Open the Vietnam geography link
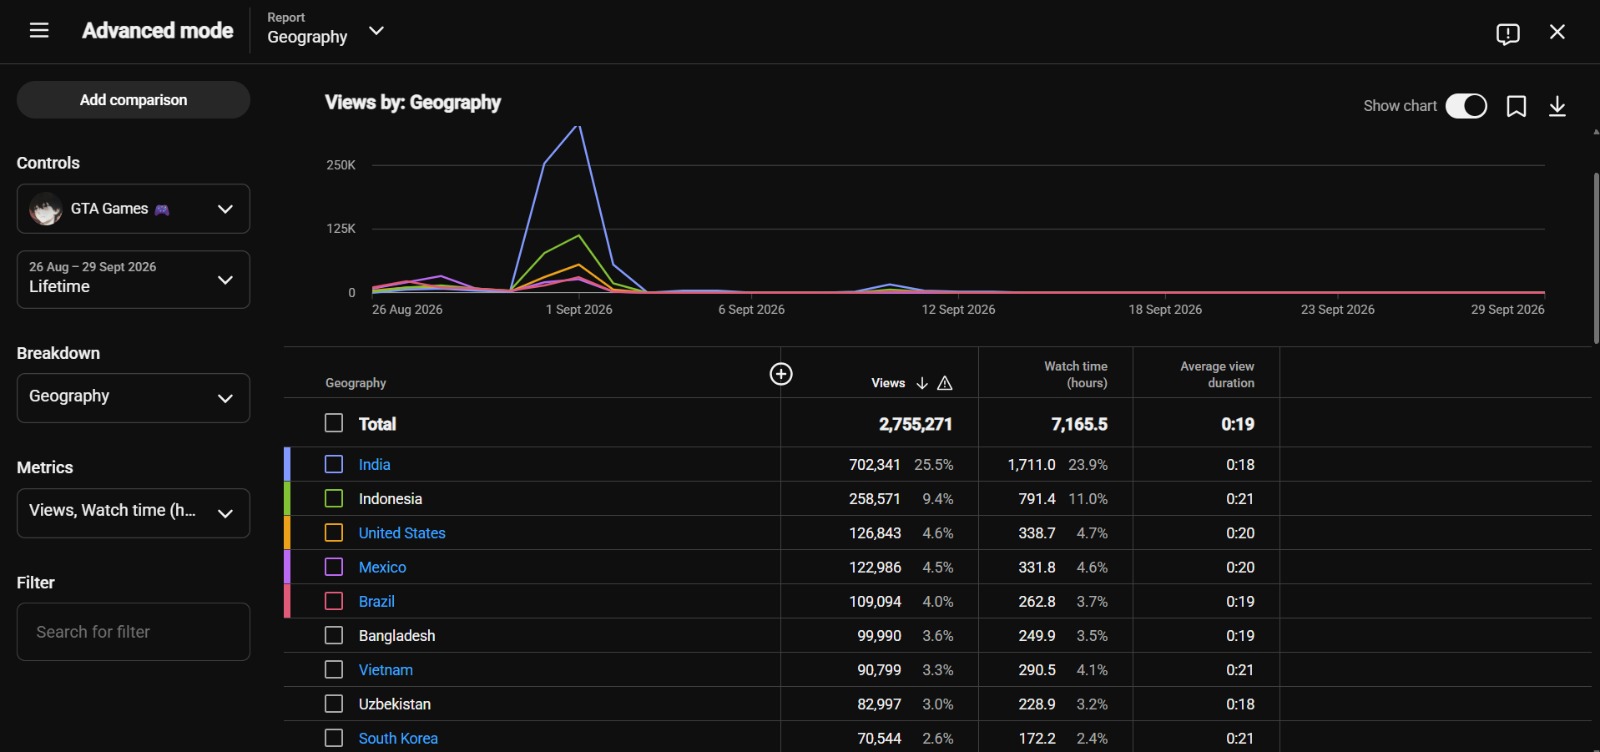 tap(386, 670)
